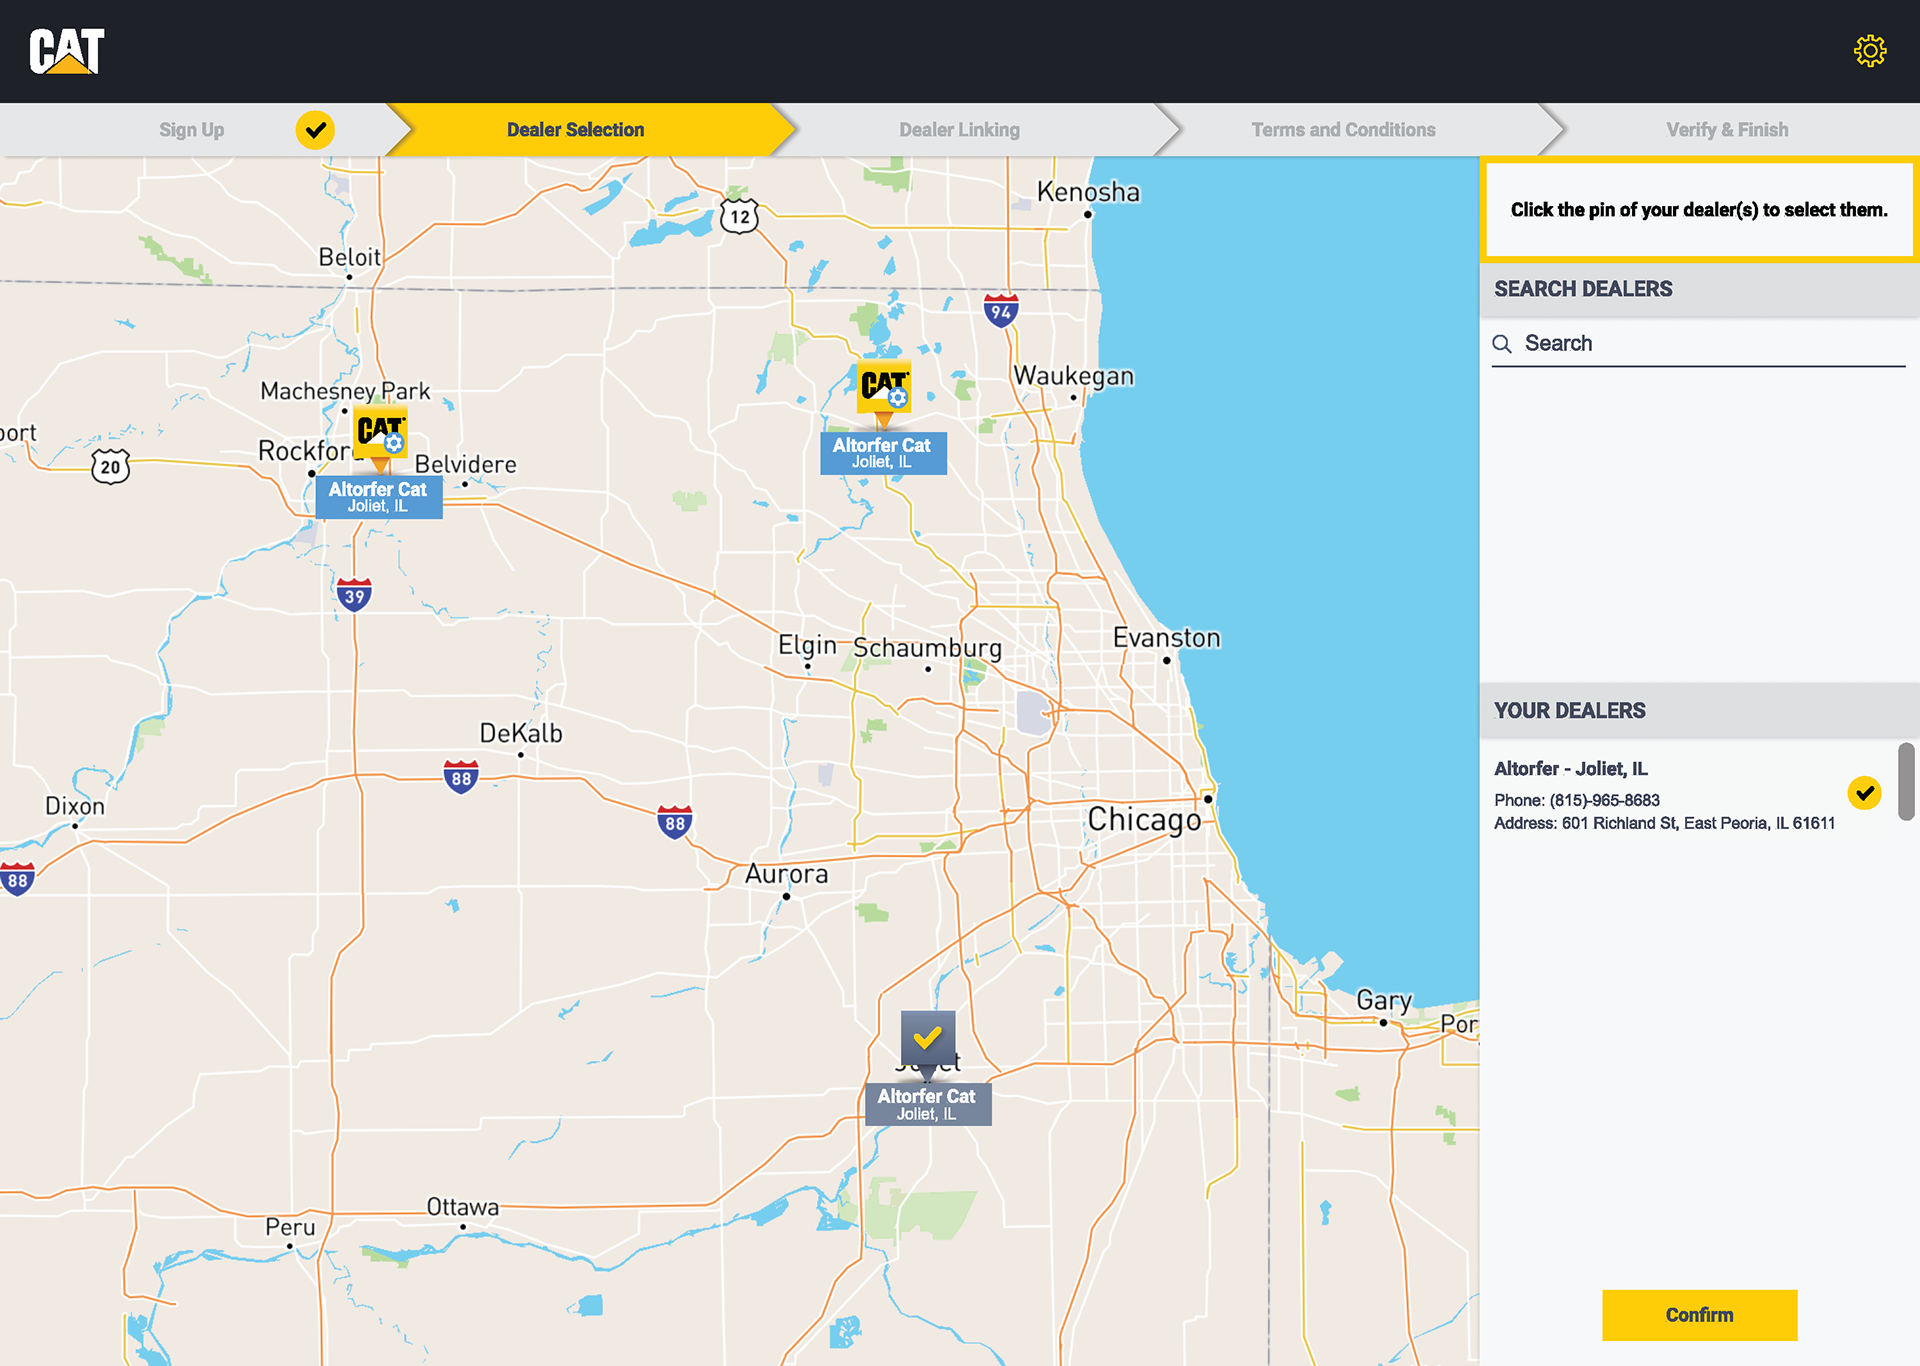1920x1366 pixels.
Task: Click the SEARCH DEALERS heading
Action: click(x=1583, y=289)
